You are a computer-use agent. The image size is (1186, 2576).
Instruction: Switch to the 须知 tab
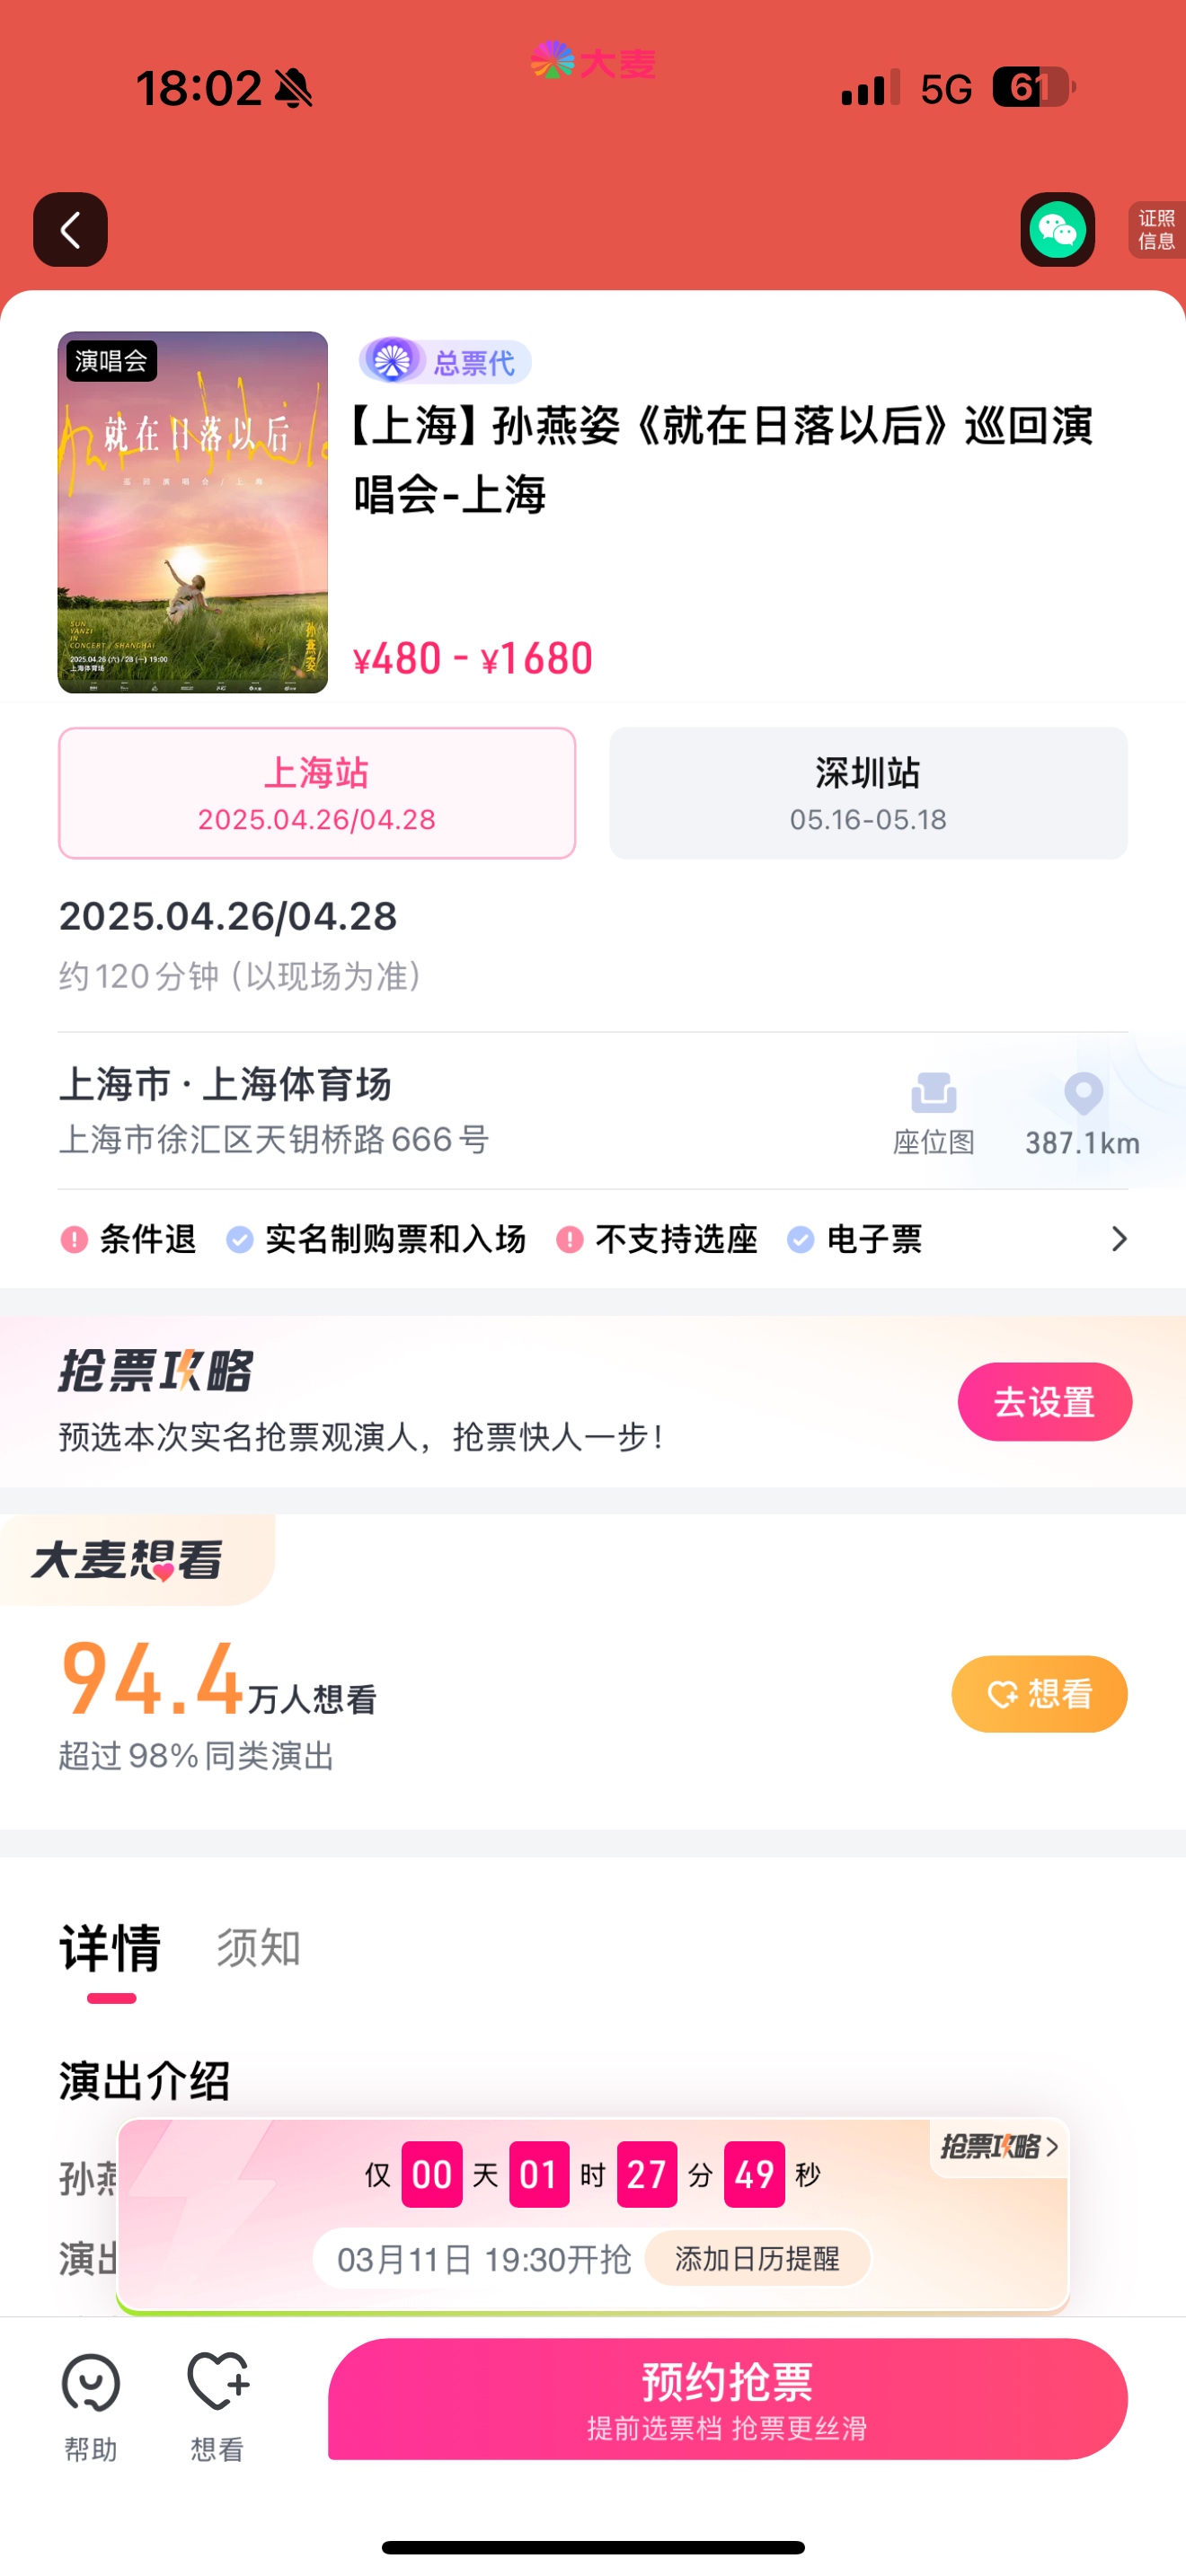[x=259, y=1947]
